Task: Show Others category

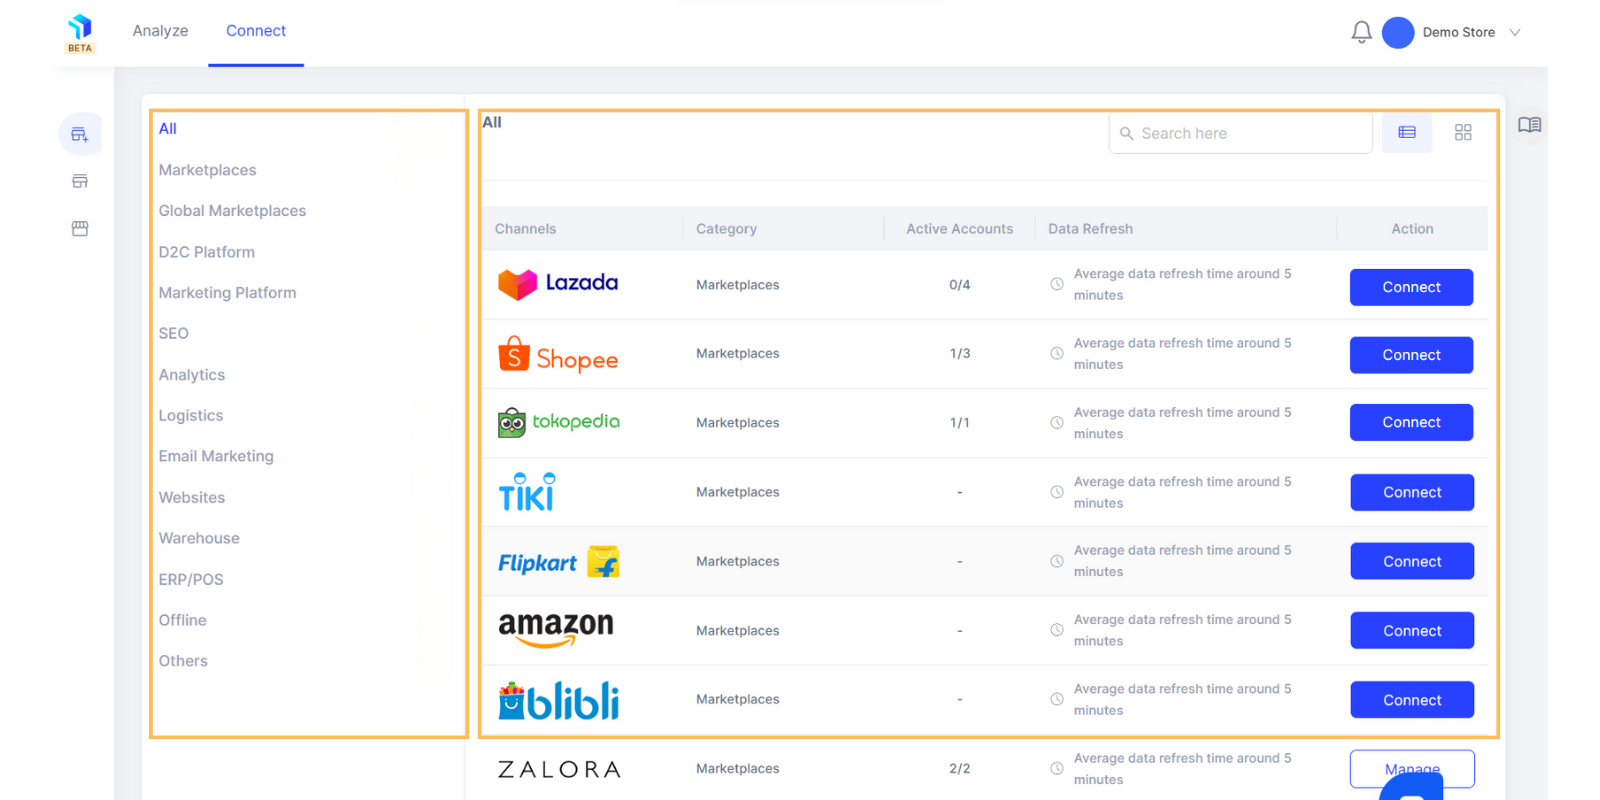Action: pyautogui.click(x=183, y=661)
